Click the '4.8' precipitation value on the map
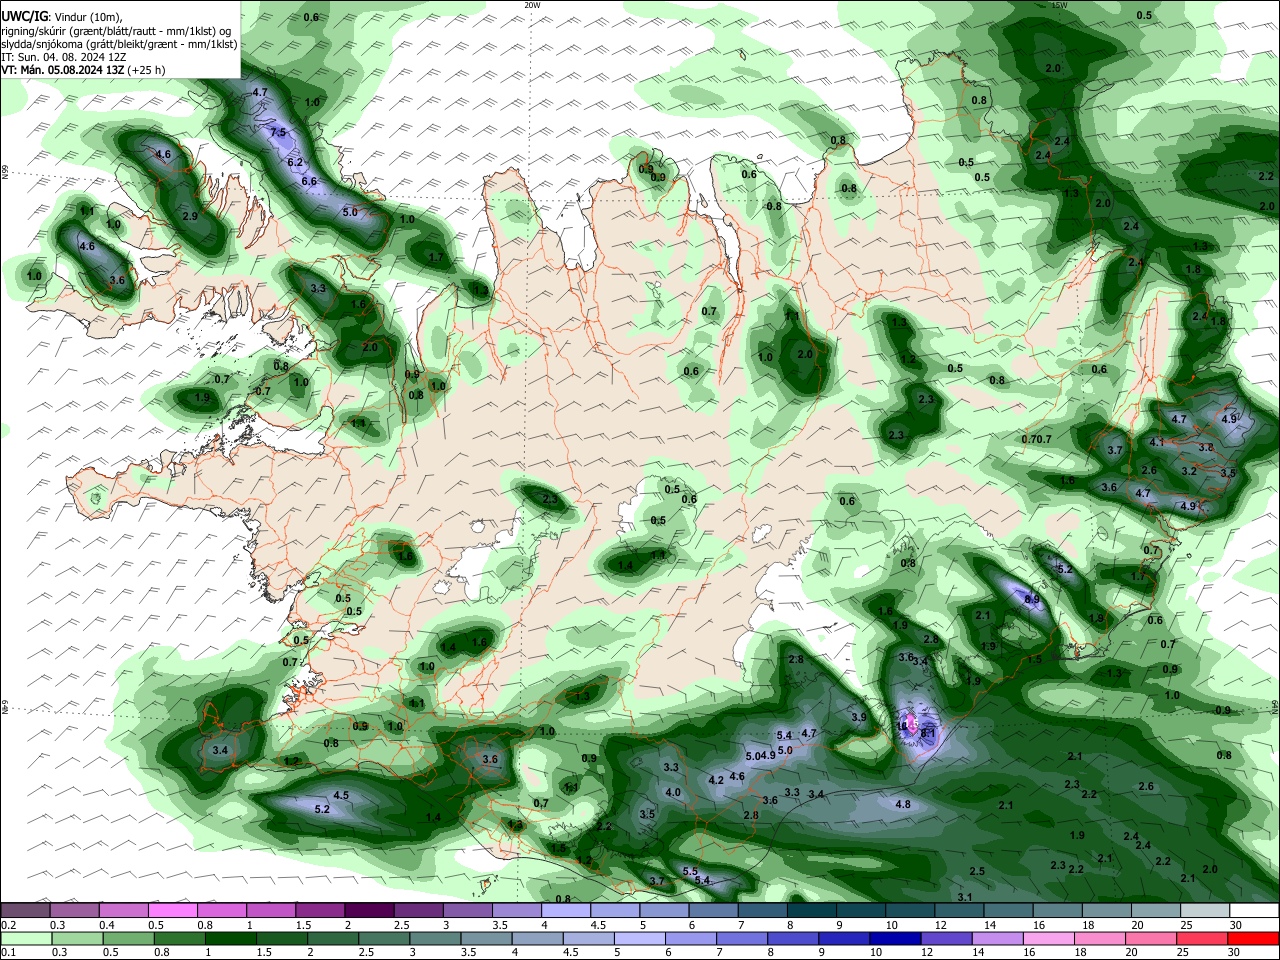Screen dimensions: 1280x960 [x=903, y=804]
